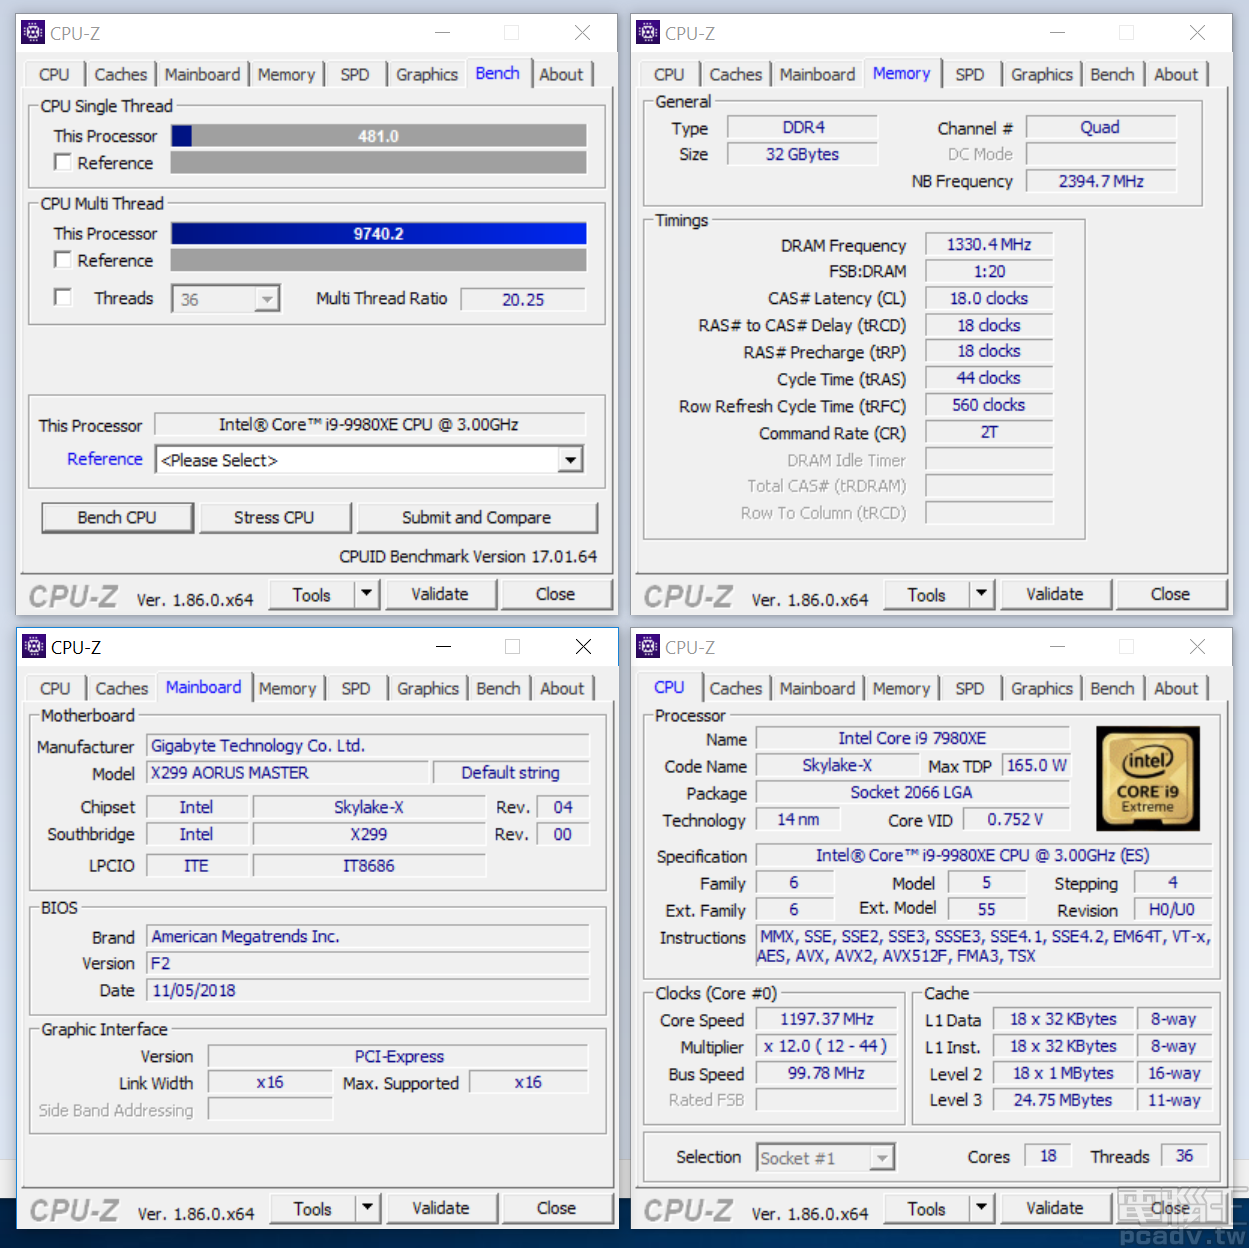Click the CPU-Z application icon in the Bench window
The height and width of the screenshot is (1248, 1249).
pyautogui.click(x=31, y=31)
